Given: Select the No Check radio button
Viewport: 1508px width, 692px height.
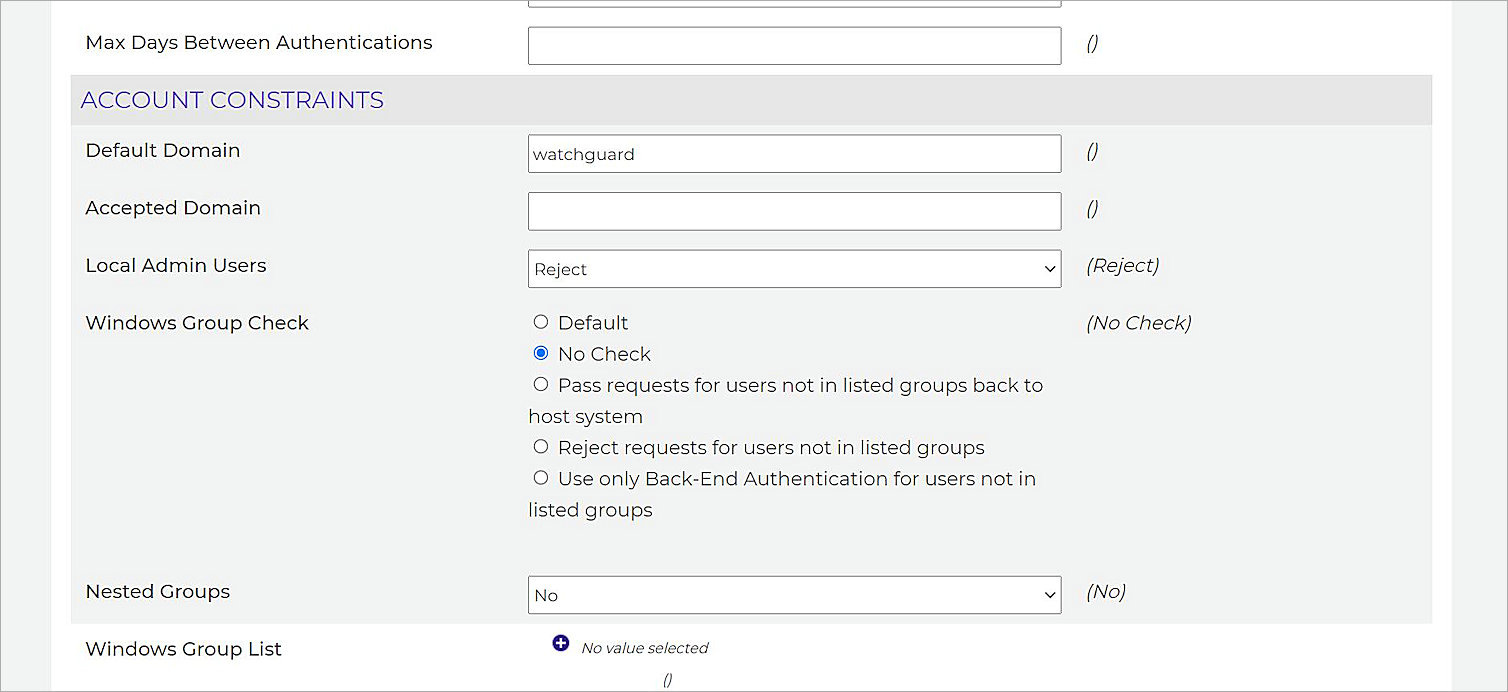Looking at the screenshot, I should click(x=541, y=352).
